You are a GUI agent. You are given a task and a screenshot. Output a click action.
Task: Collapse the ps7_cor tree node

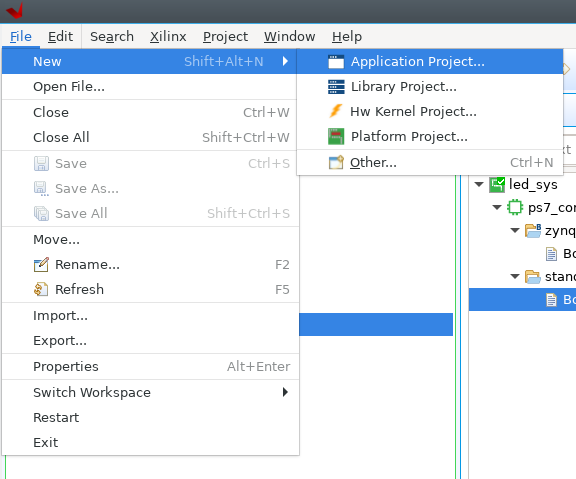tap(497, 207)
